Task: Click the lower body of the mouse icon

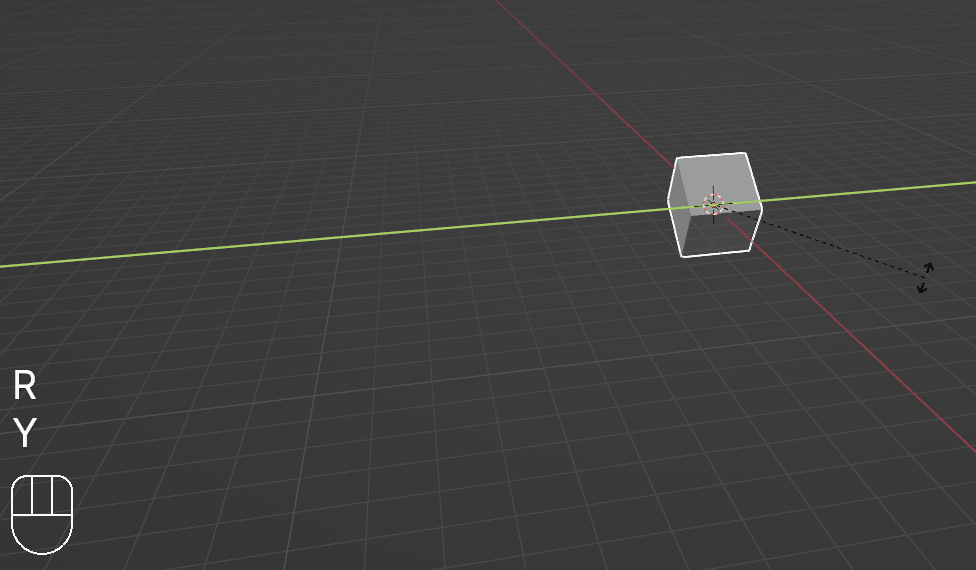Action: tap(42, 533)
